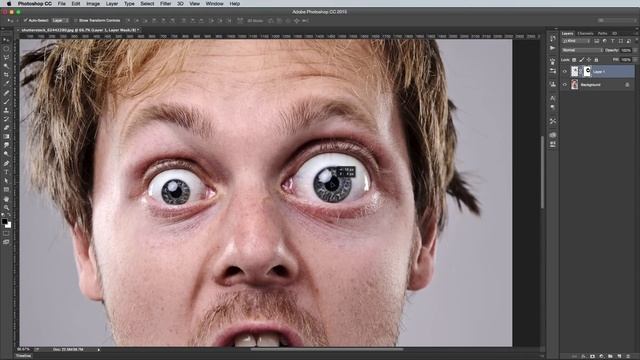Select the Hand tool
Screen dimensions: 640x360
click(x=6, y=199)
